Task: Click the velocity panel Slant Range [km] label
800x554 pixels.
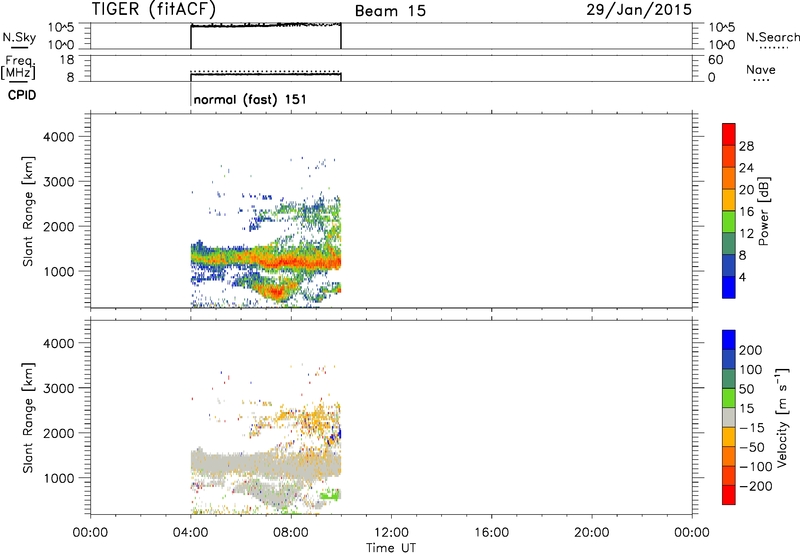Action: click(x=28, y=417)
